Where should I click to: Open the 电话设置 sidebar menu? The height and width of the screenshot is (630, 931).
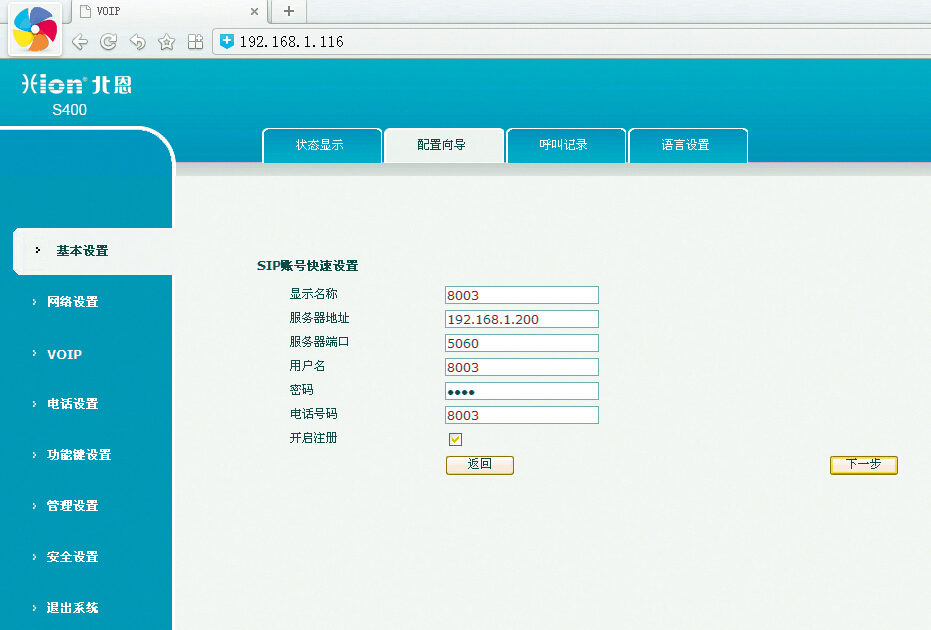point(72,404)
